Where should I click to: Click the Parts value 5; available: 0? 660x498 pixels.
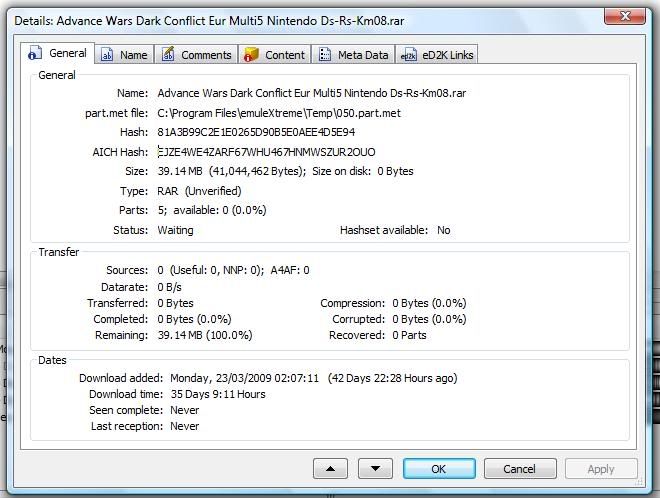point(212,210)
